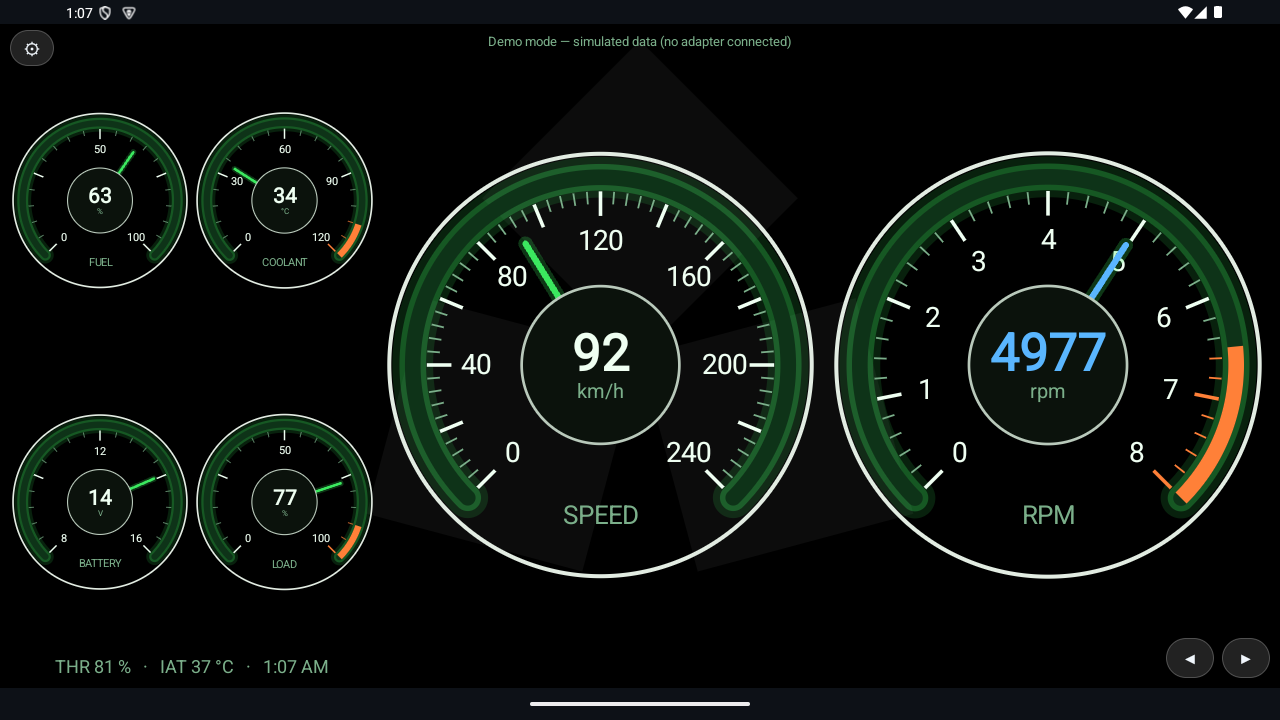Go to next dashboard page arrow

1246,658
